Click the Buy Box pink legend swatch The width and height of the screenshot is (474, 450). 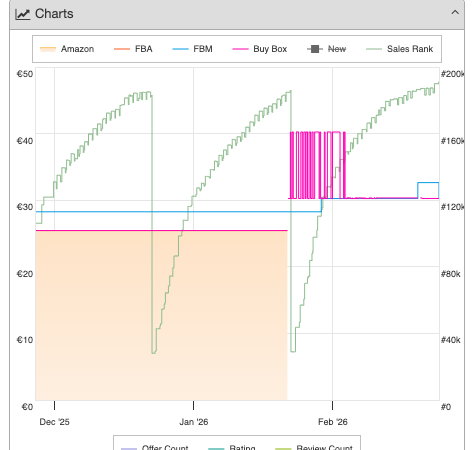(x=240, y=49)
